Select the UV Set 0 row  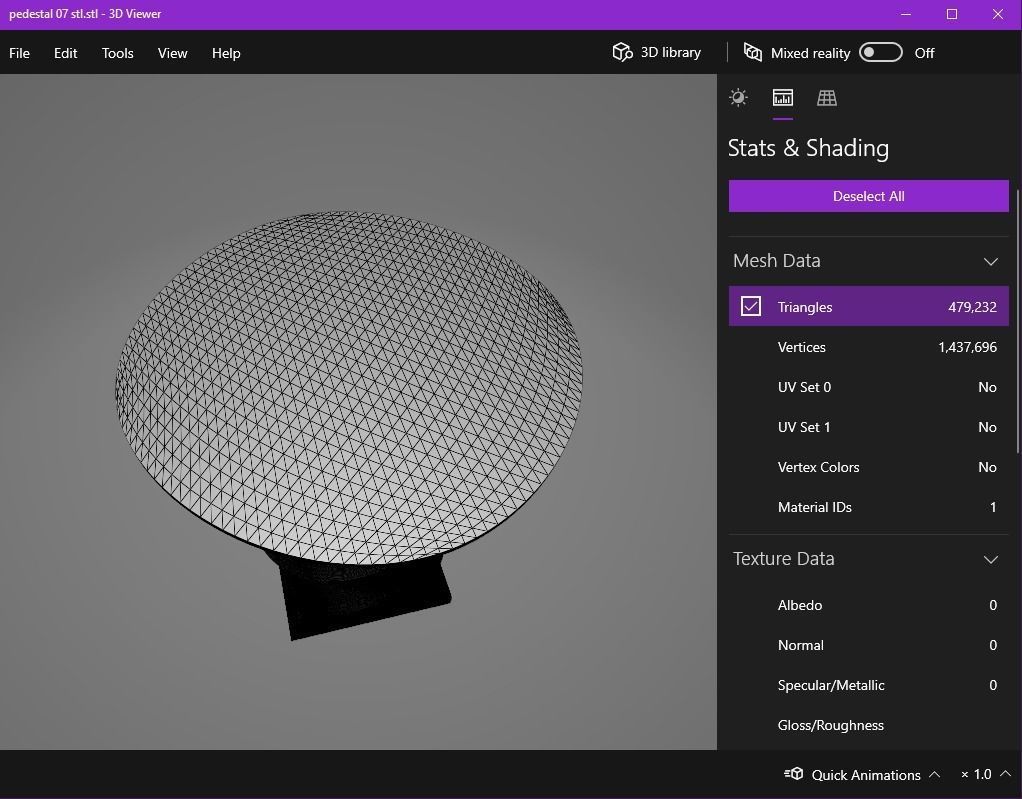(x=868, y=387)
